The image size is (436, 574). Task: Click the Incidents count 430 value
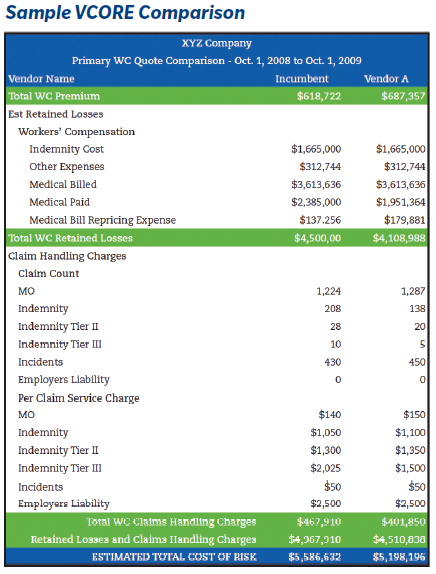(x=332, y=362)
